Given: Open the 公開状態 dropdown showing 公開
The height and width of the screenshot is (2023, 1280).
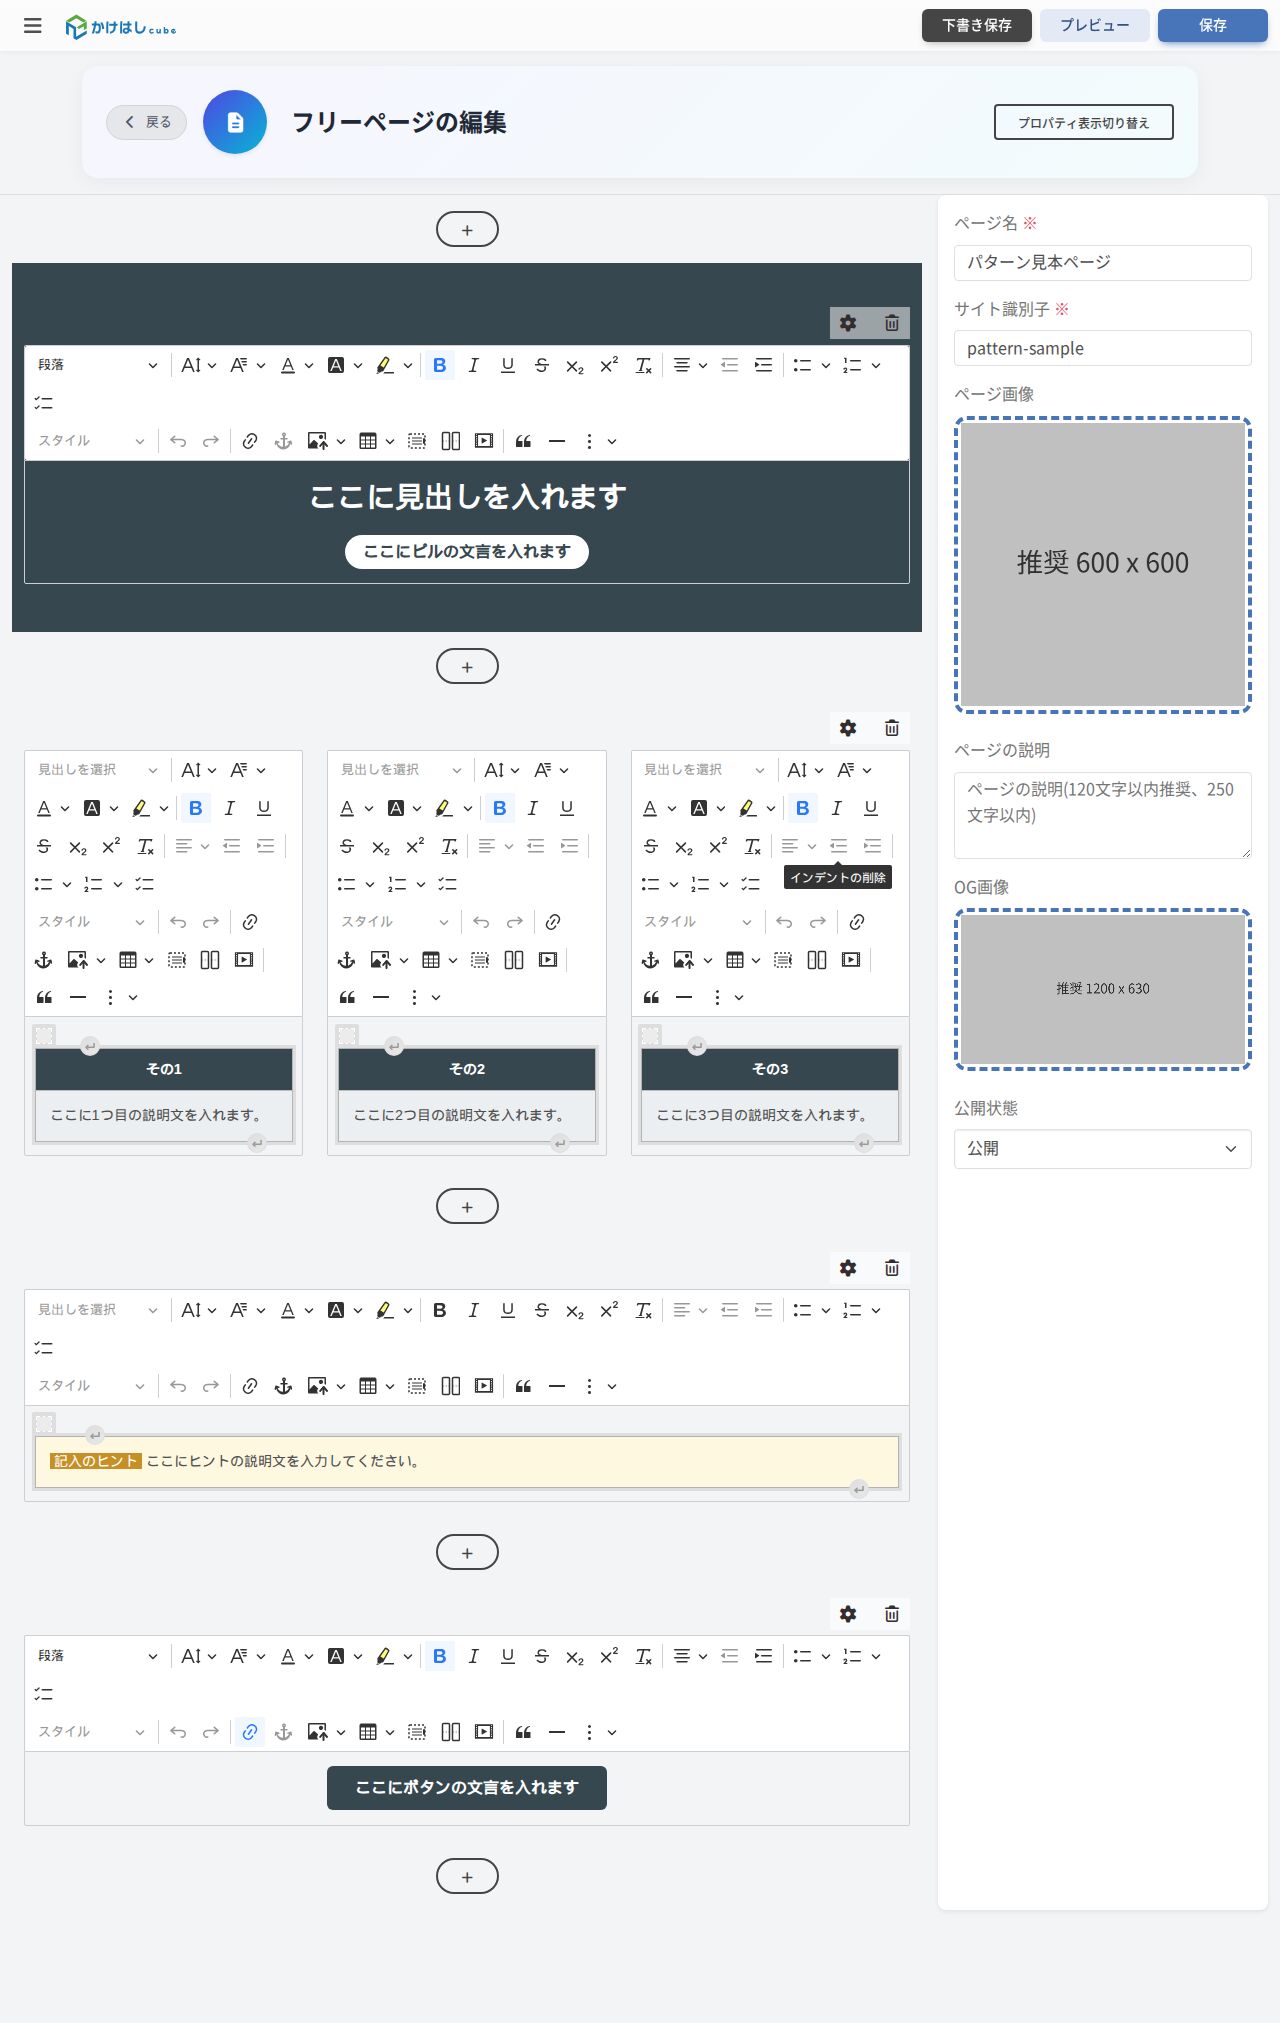Looking at the screenshot, I should [x=1102, y=1149].
